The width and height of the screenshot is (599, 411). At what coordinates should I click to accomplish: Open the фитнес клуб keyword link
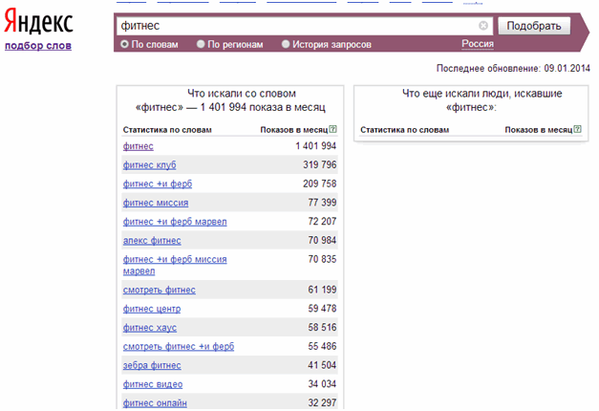pyautogui.click(x=149, y=165)
